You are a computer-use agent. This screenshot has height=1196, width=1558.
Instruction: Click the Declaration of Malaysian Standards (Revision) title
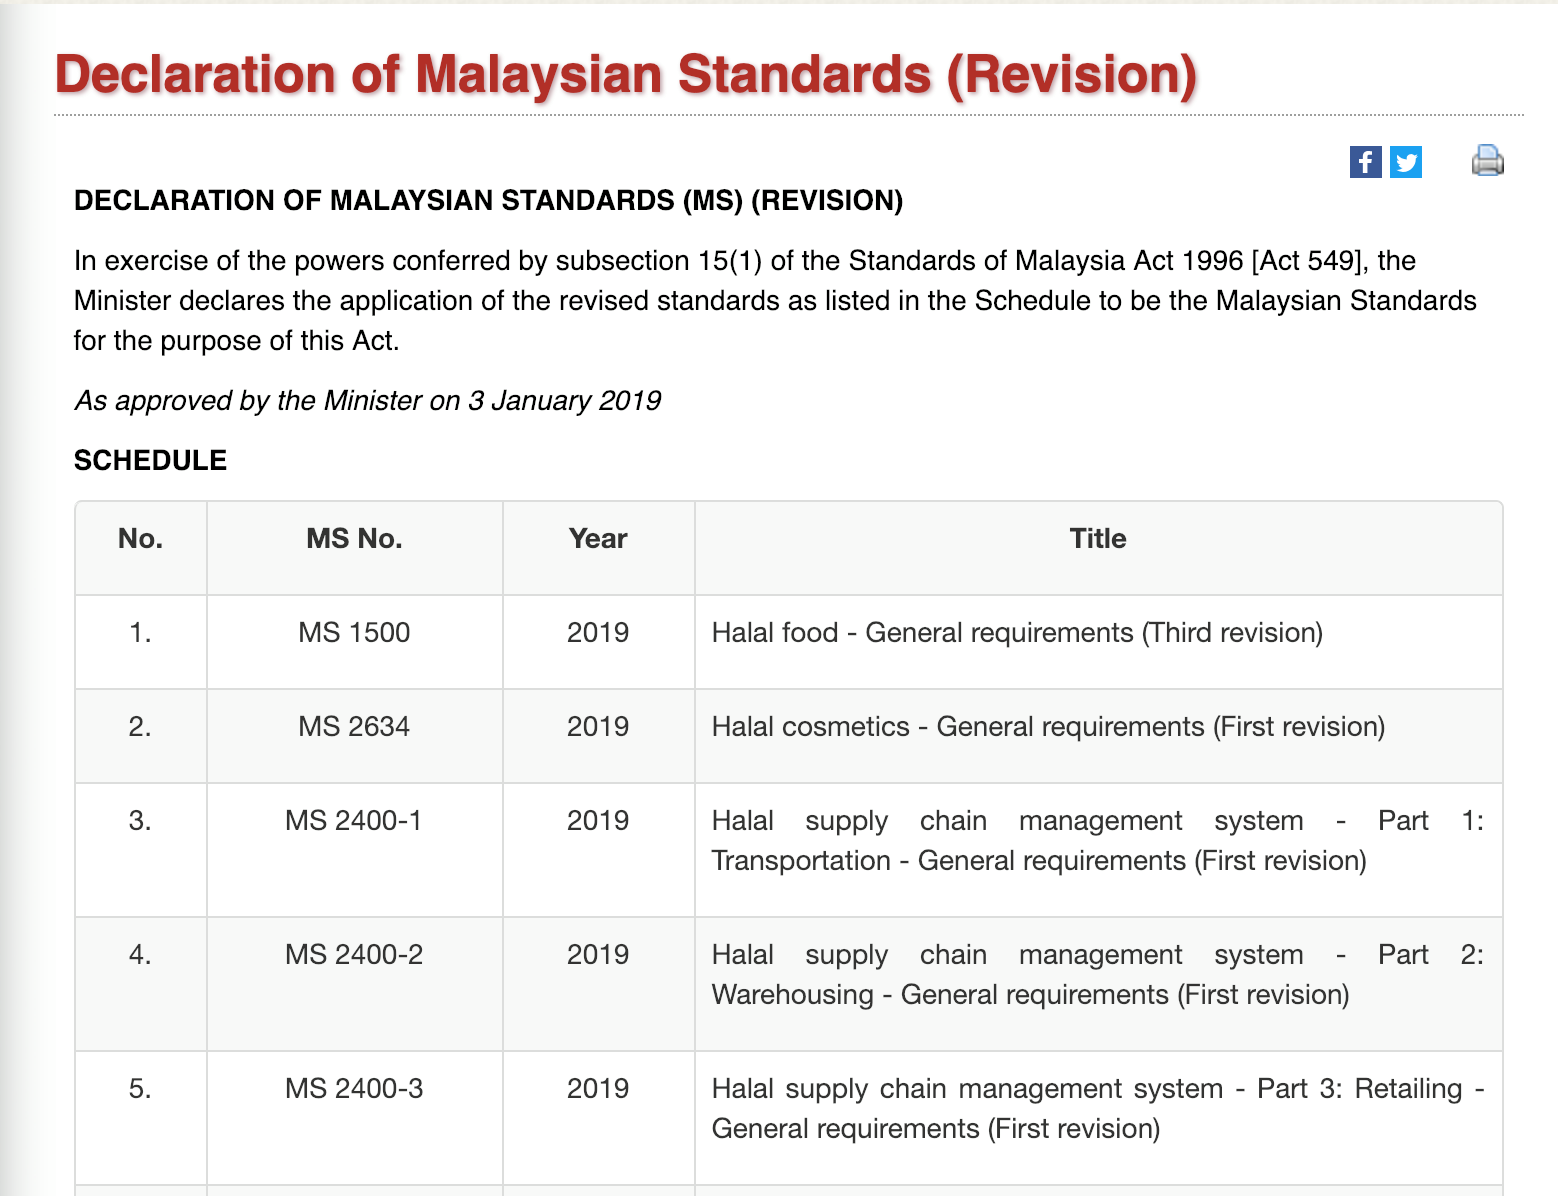(x=626, y=75)
